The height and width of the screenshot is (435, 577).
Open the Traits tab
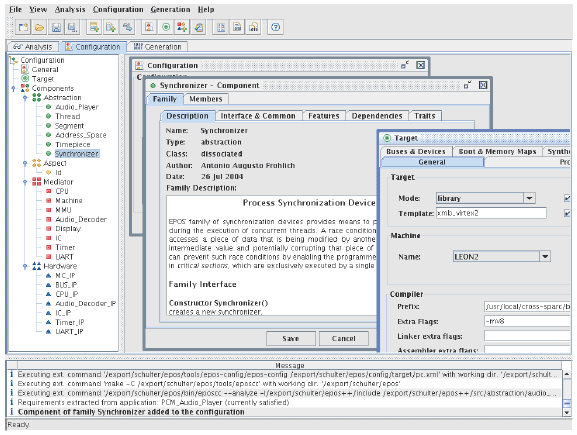425,116
